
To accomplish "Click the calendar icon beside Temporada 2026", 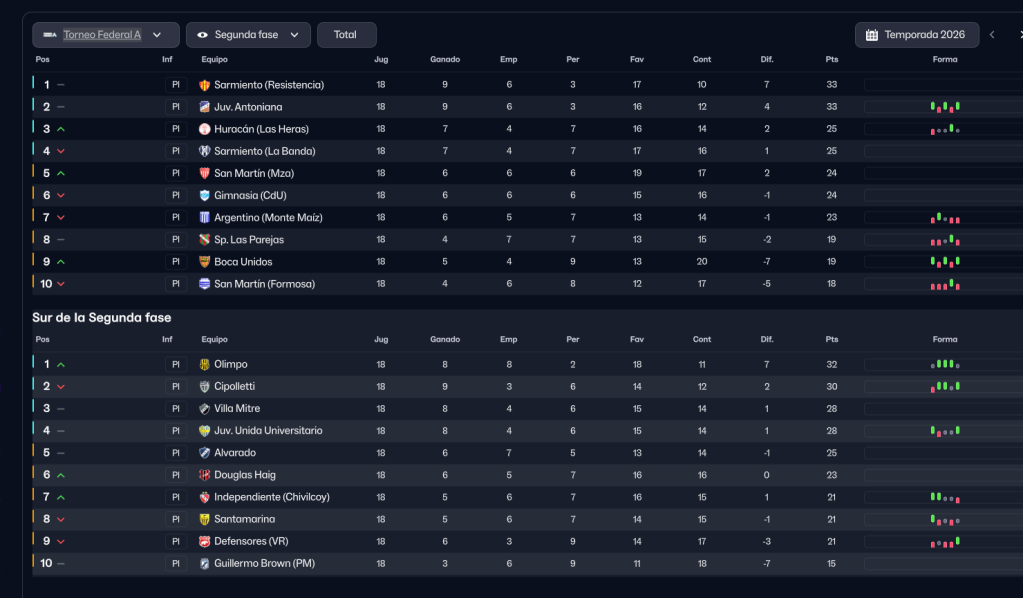I will coord(872,35).
